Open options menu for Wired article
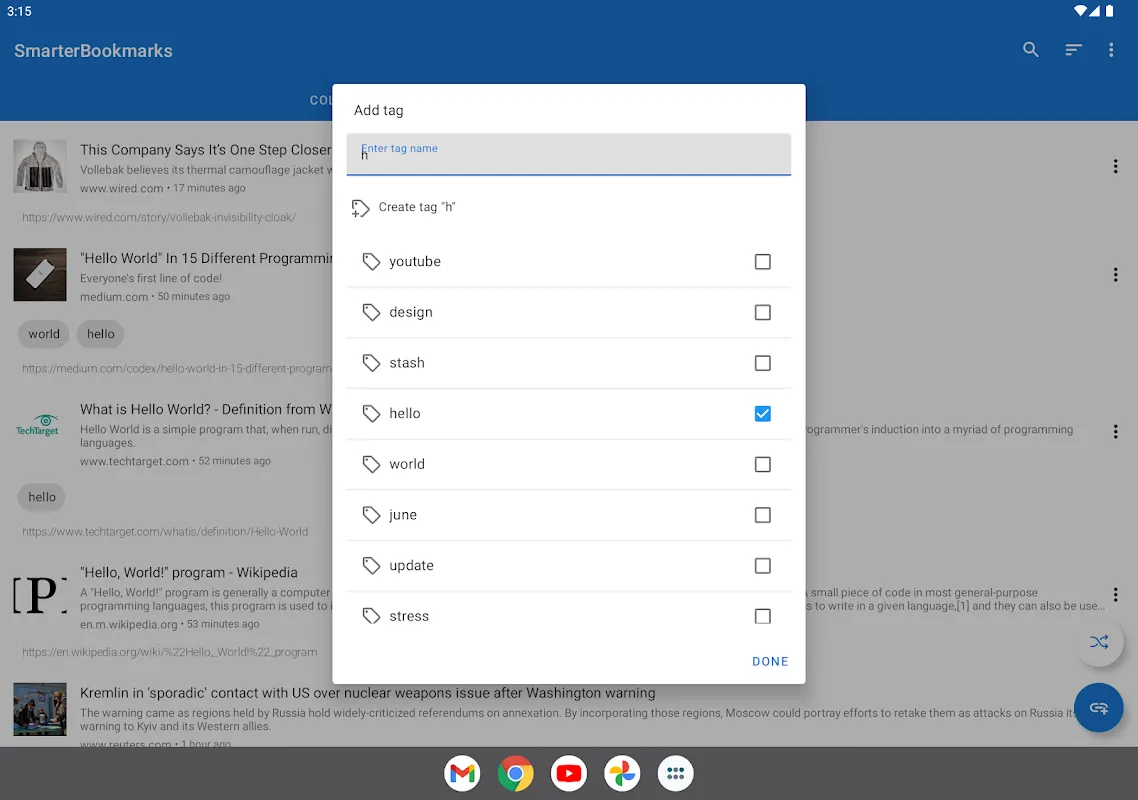This screenshot has height=800, width=1138. click(1115, 167)
